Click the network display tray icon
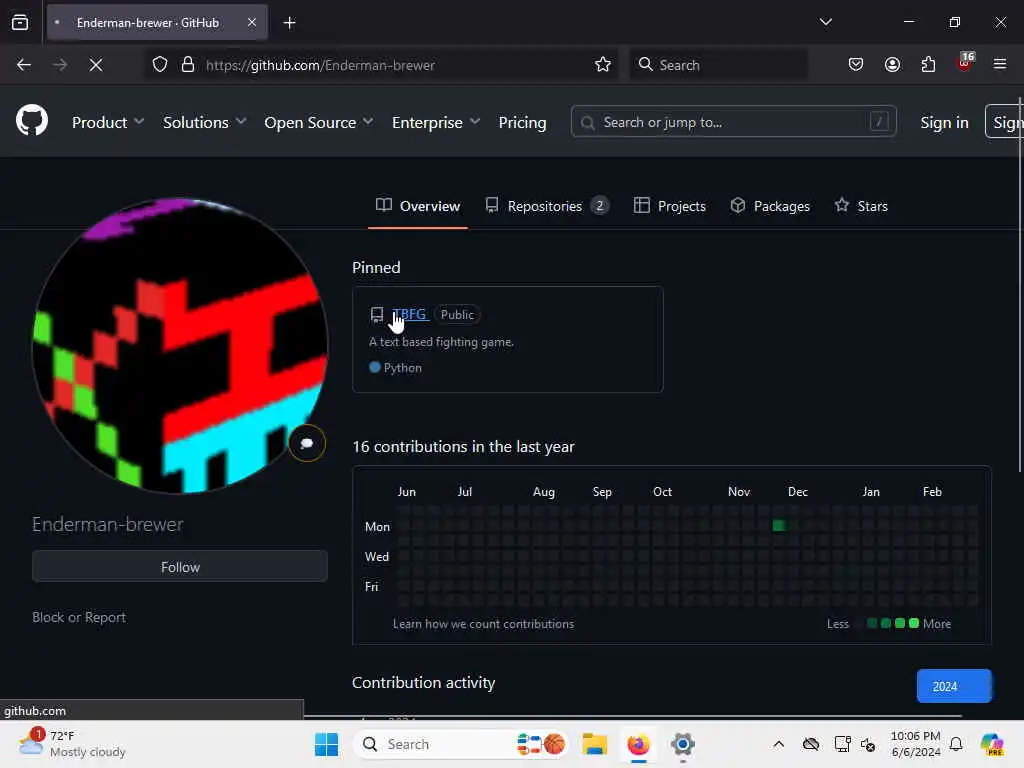 842,744
